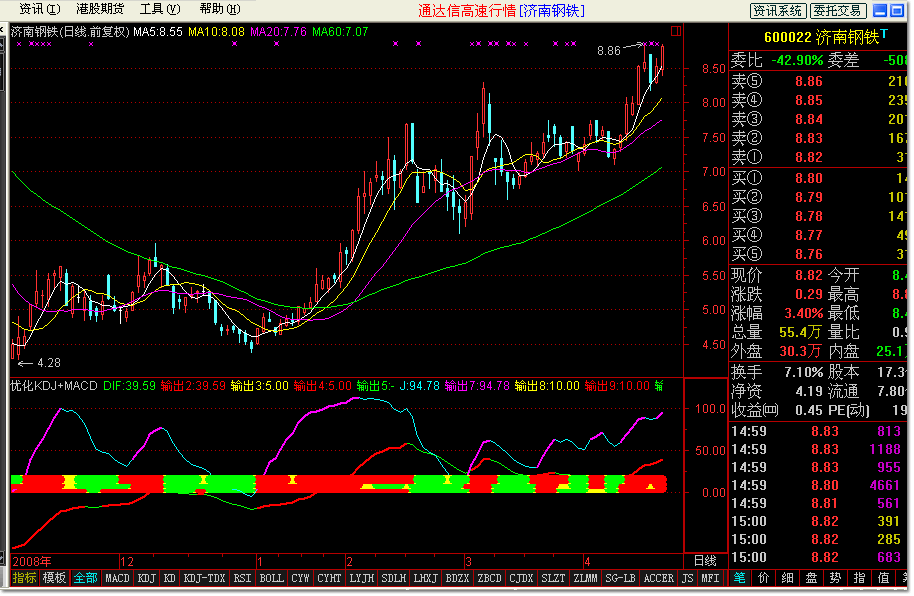Click the MA10:8.08 label
The height and width of the screenshot is (596, 914).
click(x=216, y=31)
